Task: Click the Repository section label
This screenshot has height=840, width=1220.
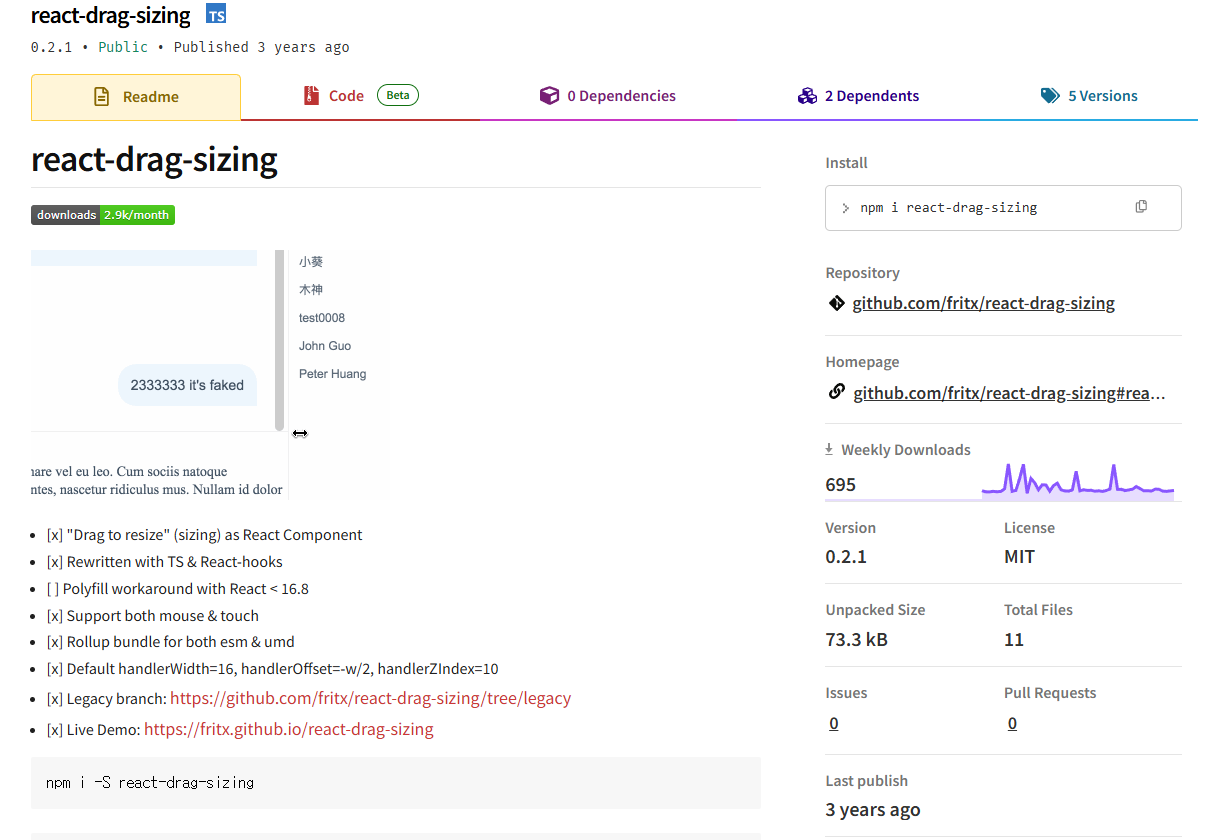Action: [x=862, y=273]
